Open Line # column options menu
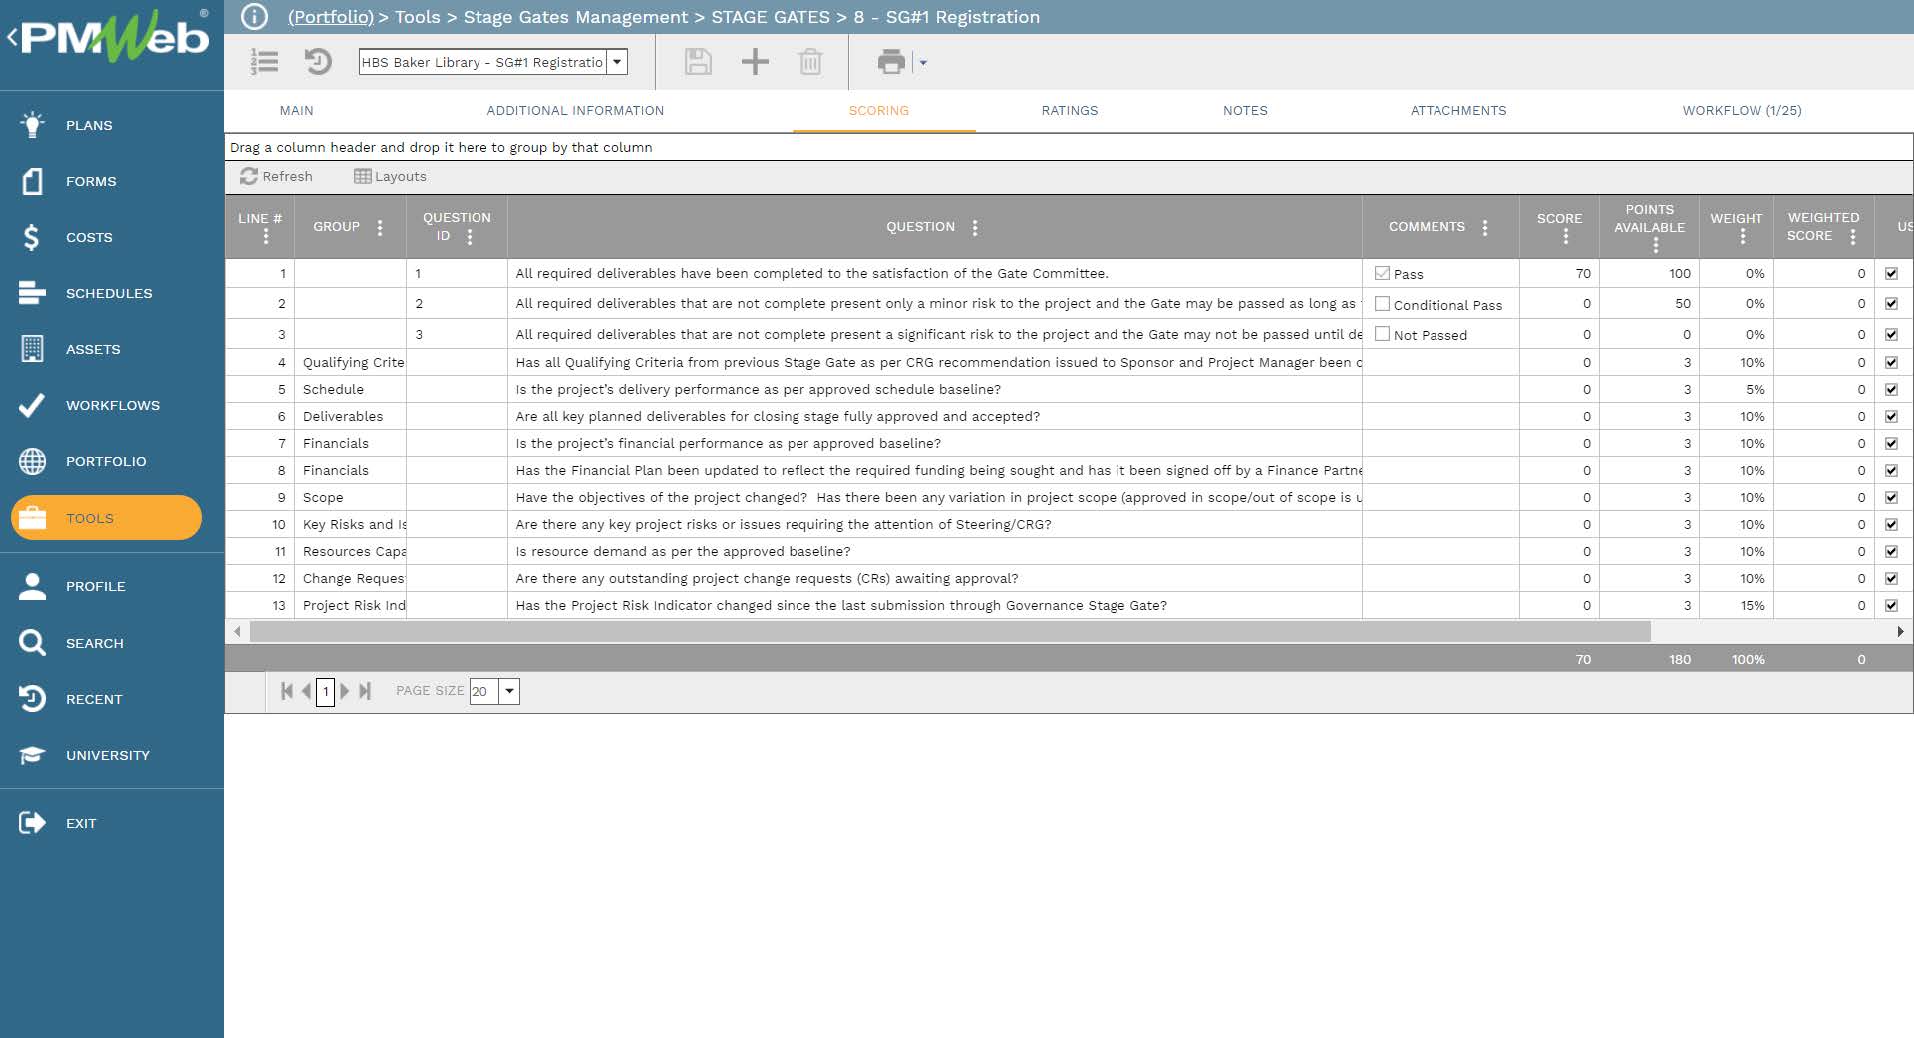The image size is (1914, 1038). (265, 237)
